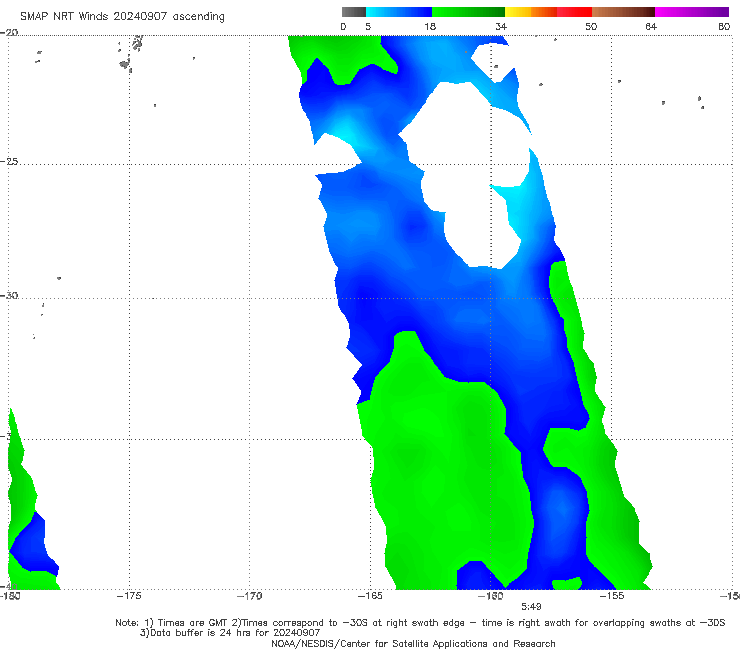The image size is (740, 650).
Task: Select the latitude axis label -20
Action: coord(9,33)
